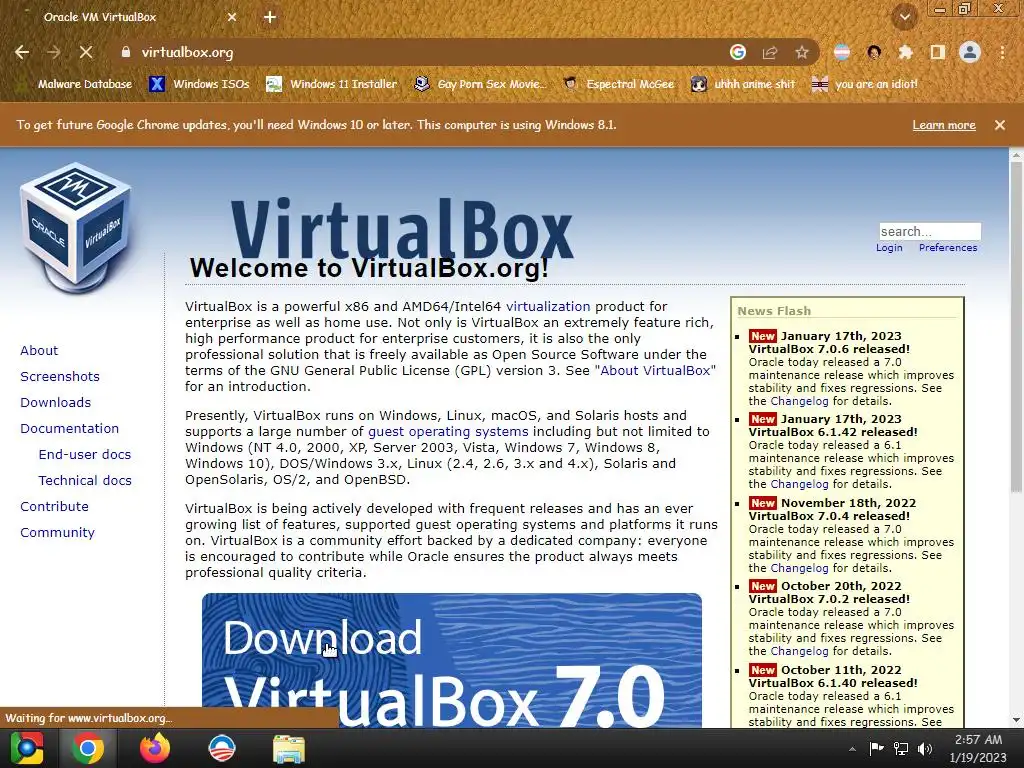The height and width of the screenshot is (768, 1024).
Task: Open the Windows ISOs bookmark
Action: (x=199, y=84)
